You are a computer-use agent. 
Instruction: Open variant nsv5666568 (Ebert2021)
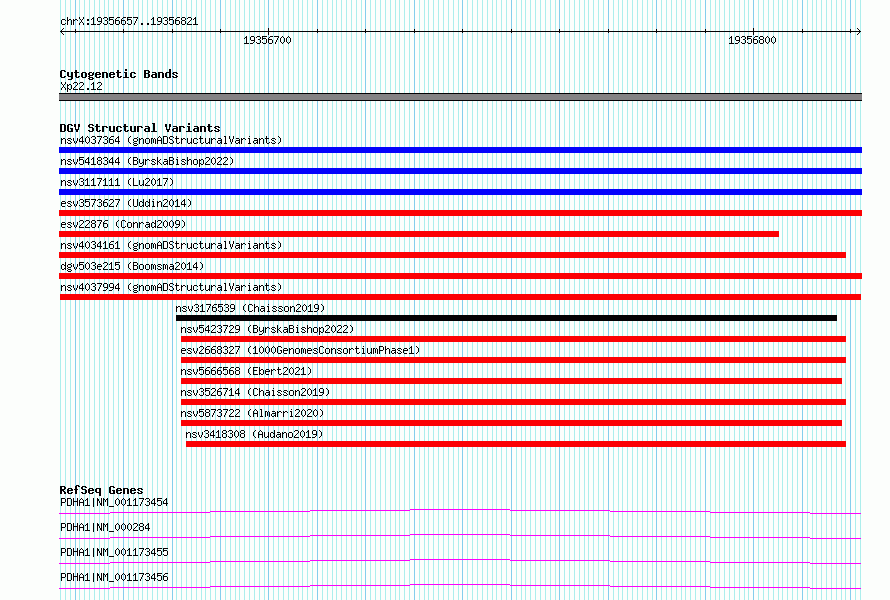246,371
